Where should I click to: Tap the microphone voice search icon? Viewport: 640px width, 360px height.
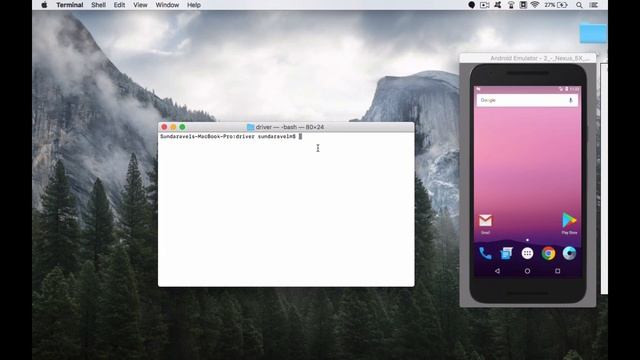tap(571, 100)
